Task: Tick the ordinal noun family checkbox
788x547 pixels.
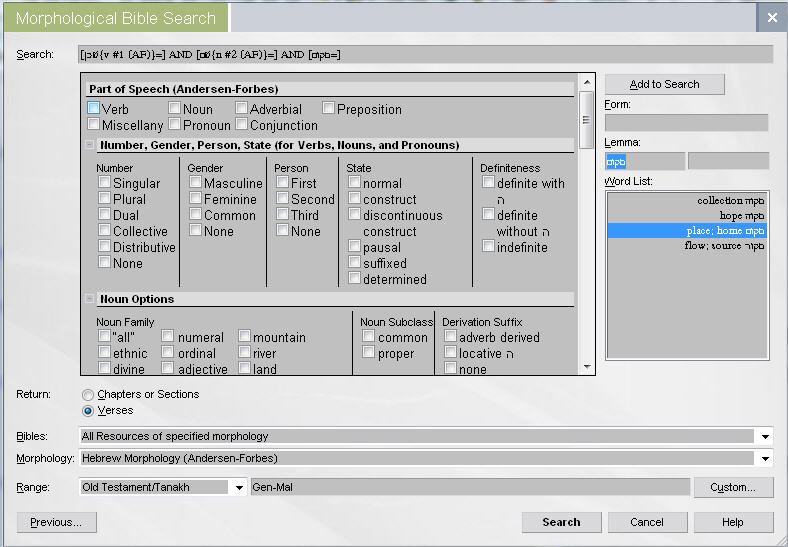Action: coord(167,352)
